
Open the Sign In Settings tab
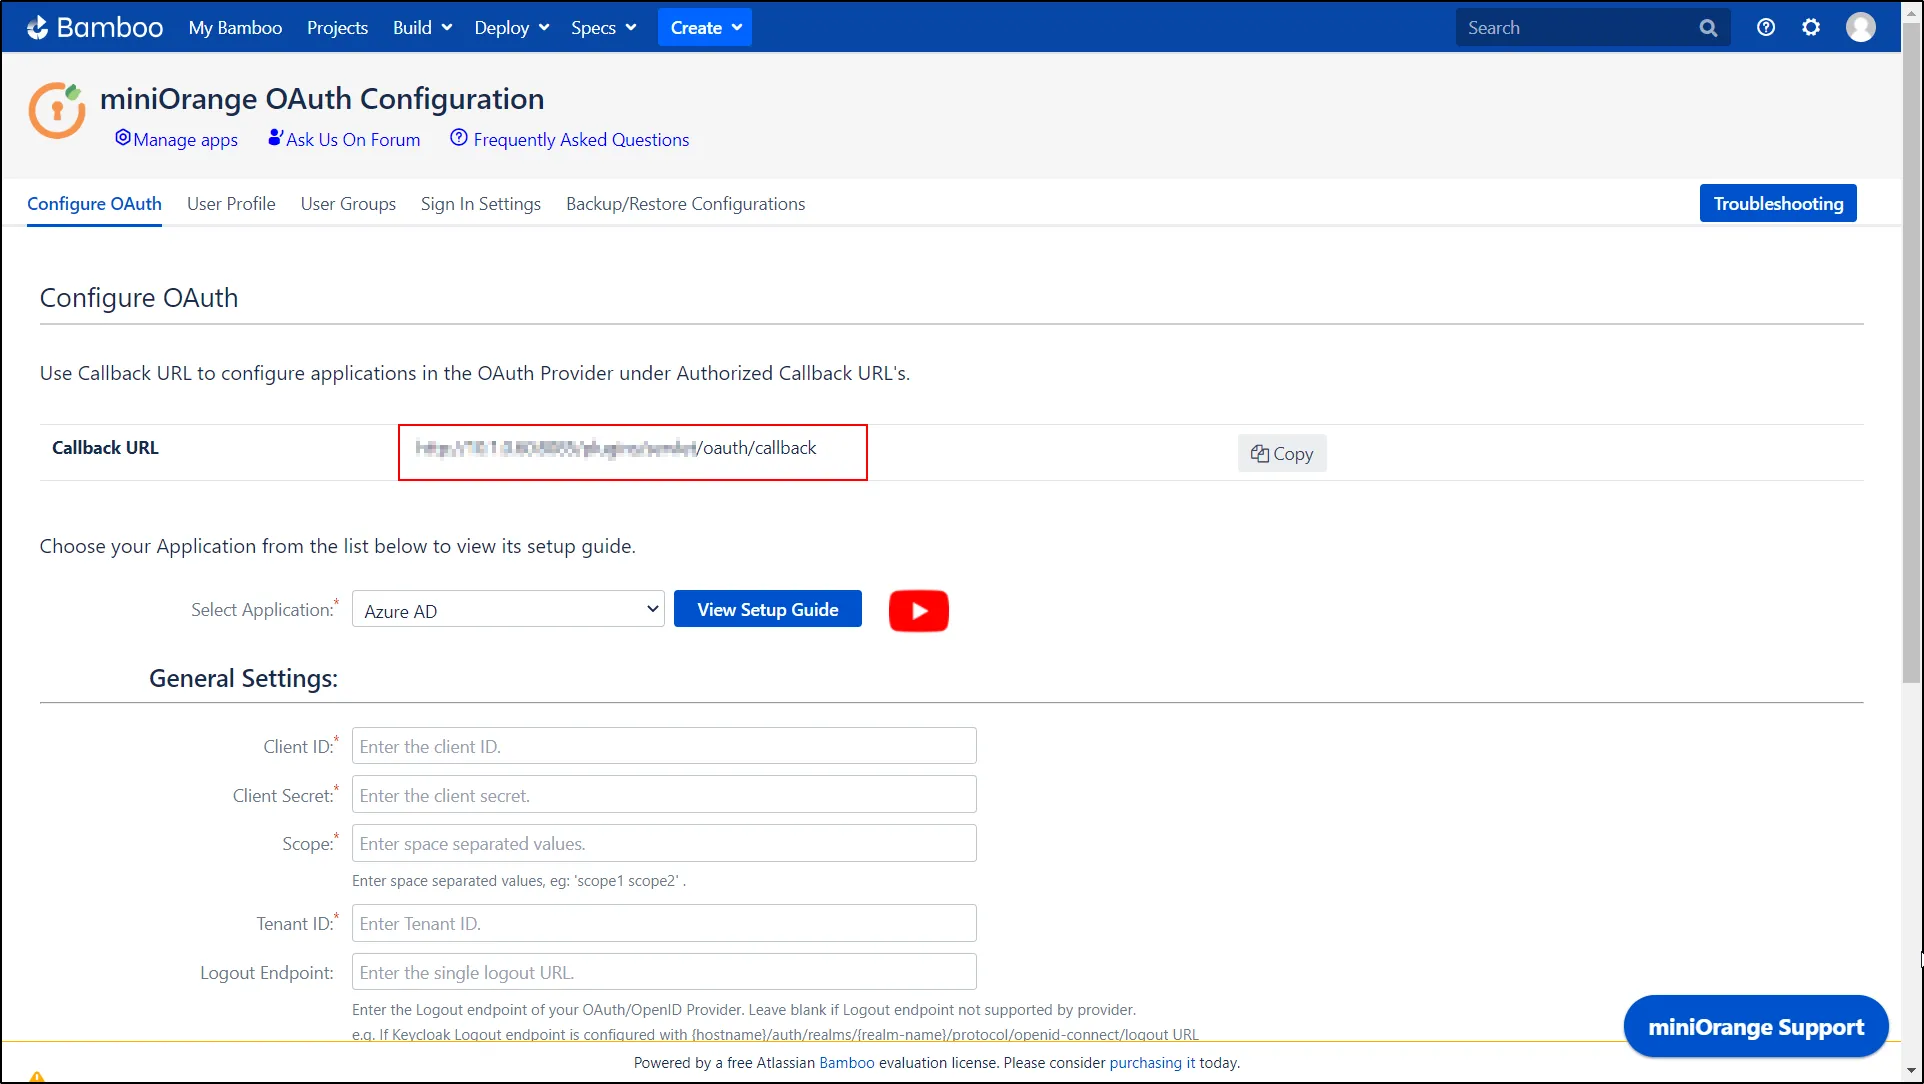[481, 204]
